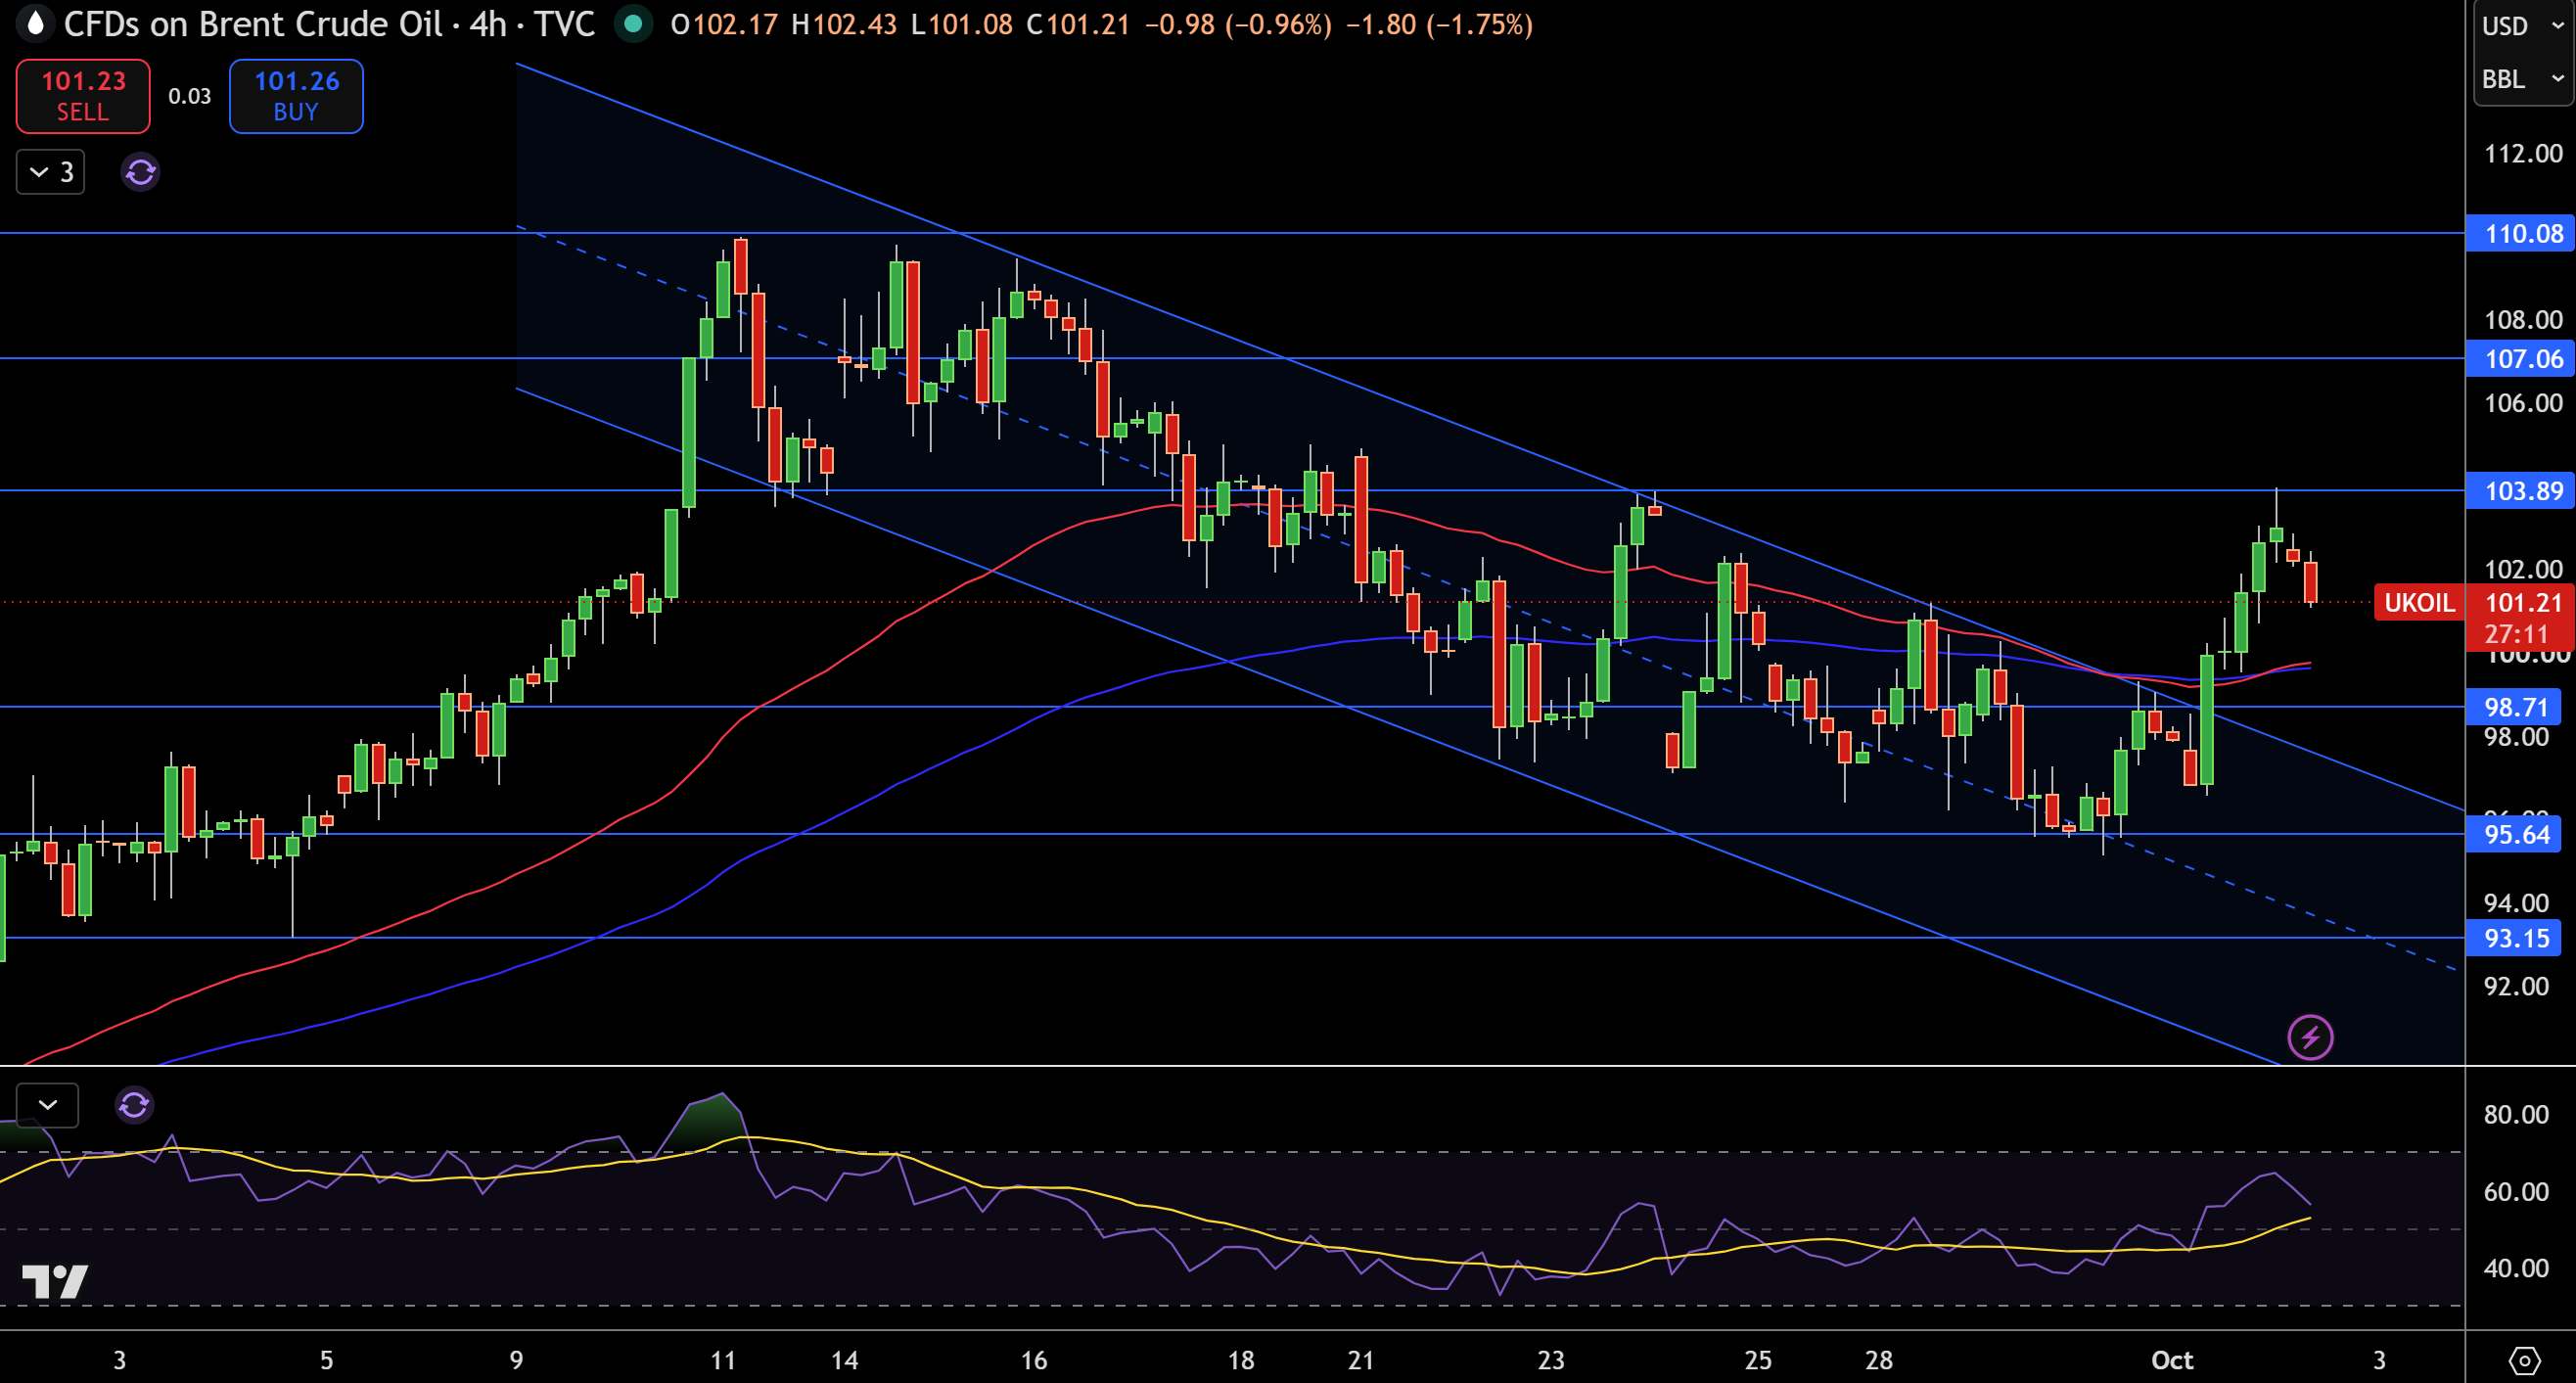Select the 98.71 horizontal line label

[x=2514, y=707]
